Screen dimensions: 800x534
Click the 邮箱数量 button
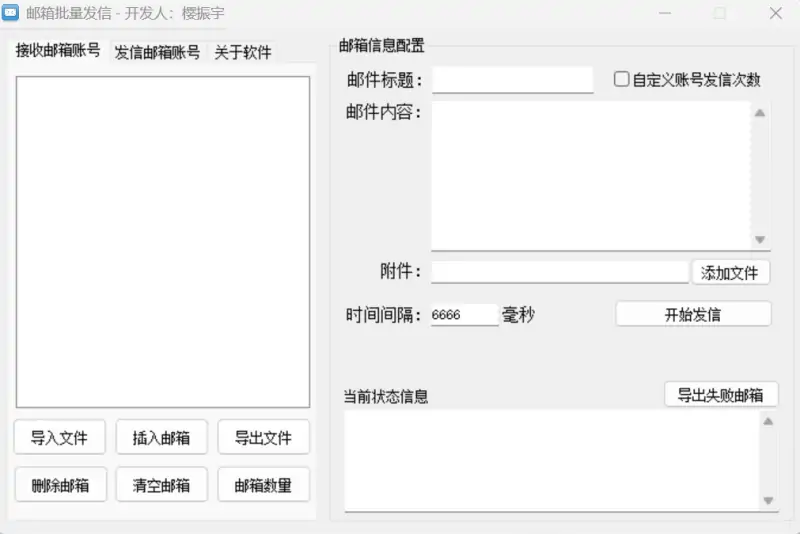click(x=263, y=485)
